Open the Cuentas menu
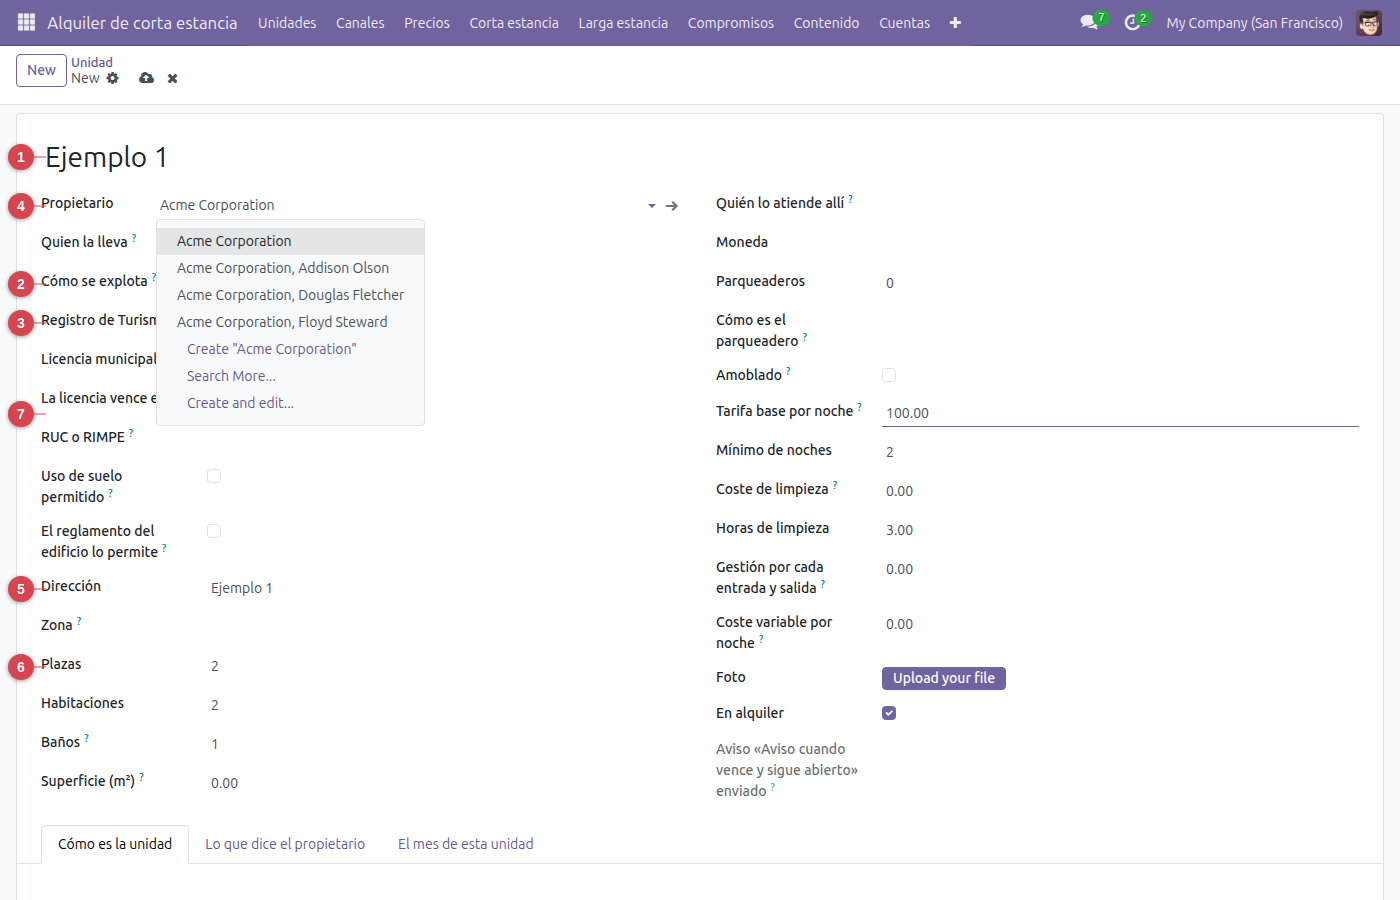The image size is (1400, 900). (x=905, y=22)
